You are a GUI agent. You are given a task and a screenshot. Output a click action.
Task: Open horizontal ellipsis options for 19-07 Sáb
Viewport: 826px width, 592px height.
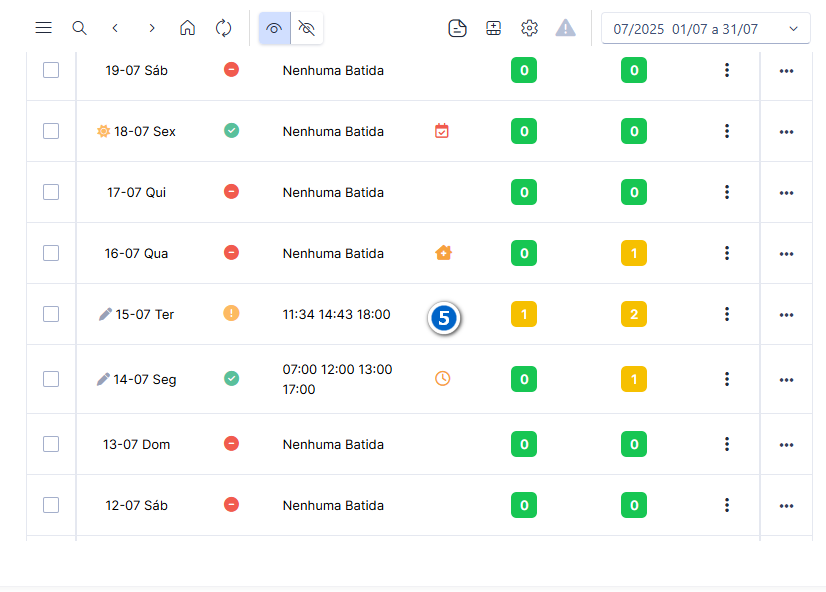tap(786, 71)
